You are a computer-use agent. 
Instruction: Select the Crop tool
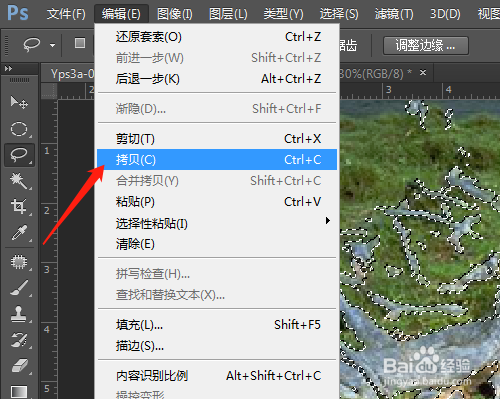point(19,206)
